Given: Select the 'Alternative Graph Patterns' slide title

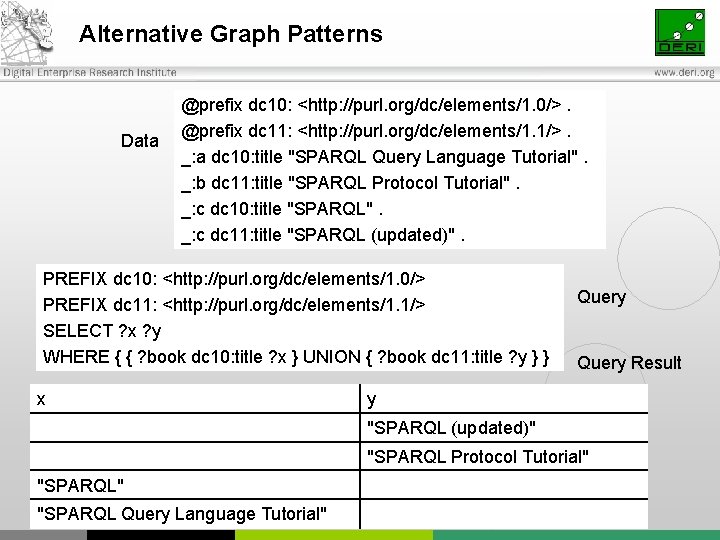Looking at the screenshot, I should coord(231,34).
